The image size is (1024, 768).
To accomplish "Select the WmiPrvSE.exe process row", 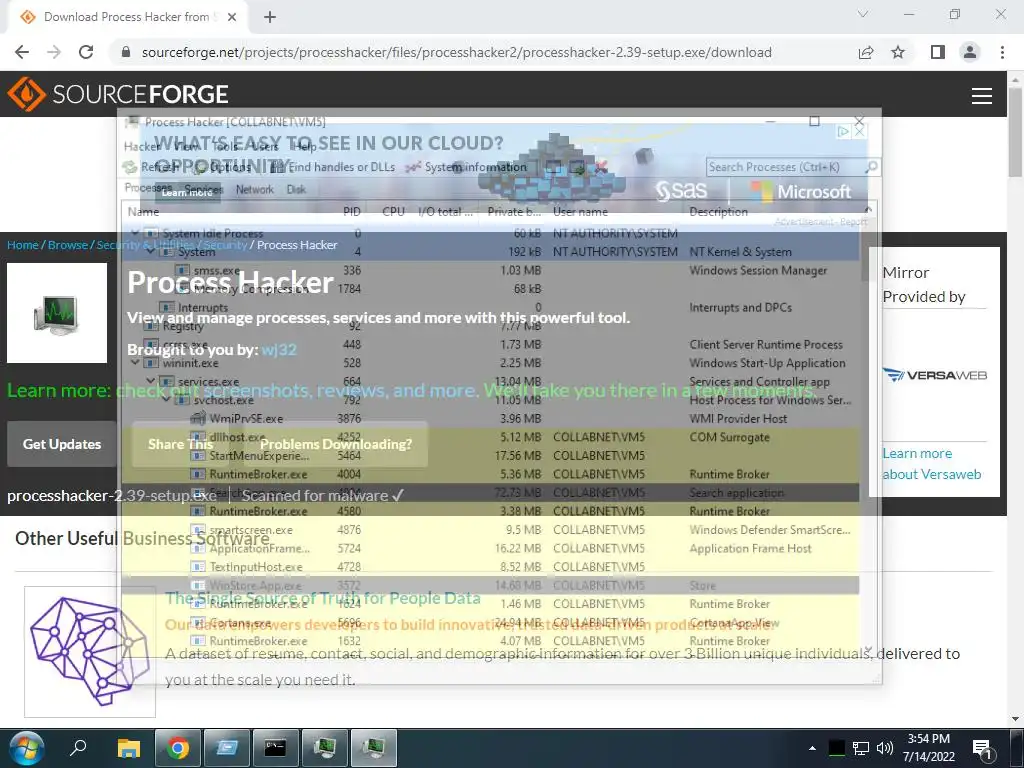I will coord(490,419).
